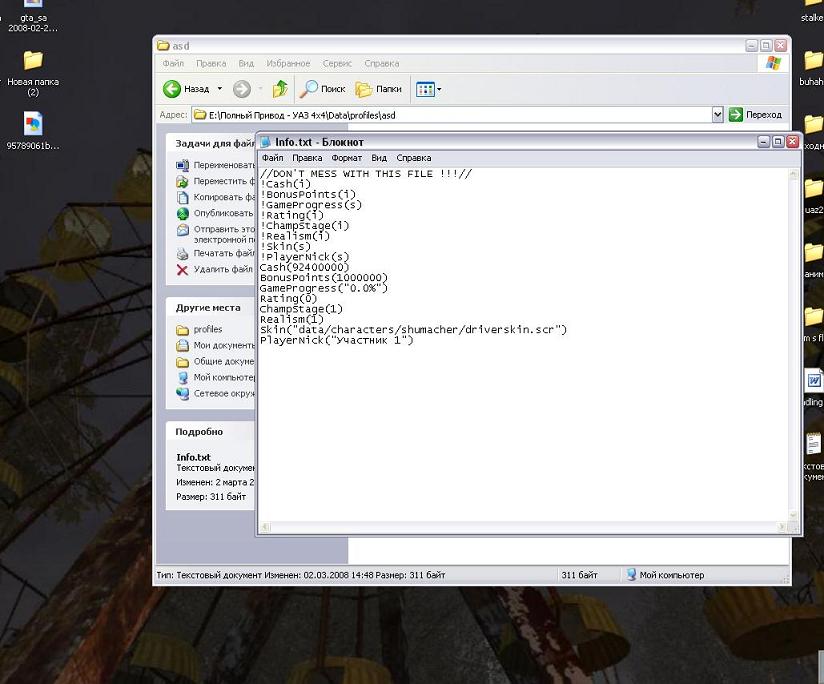Click the Skin driverskin.scr line in Notepad

[x=414, y=329]
